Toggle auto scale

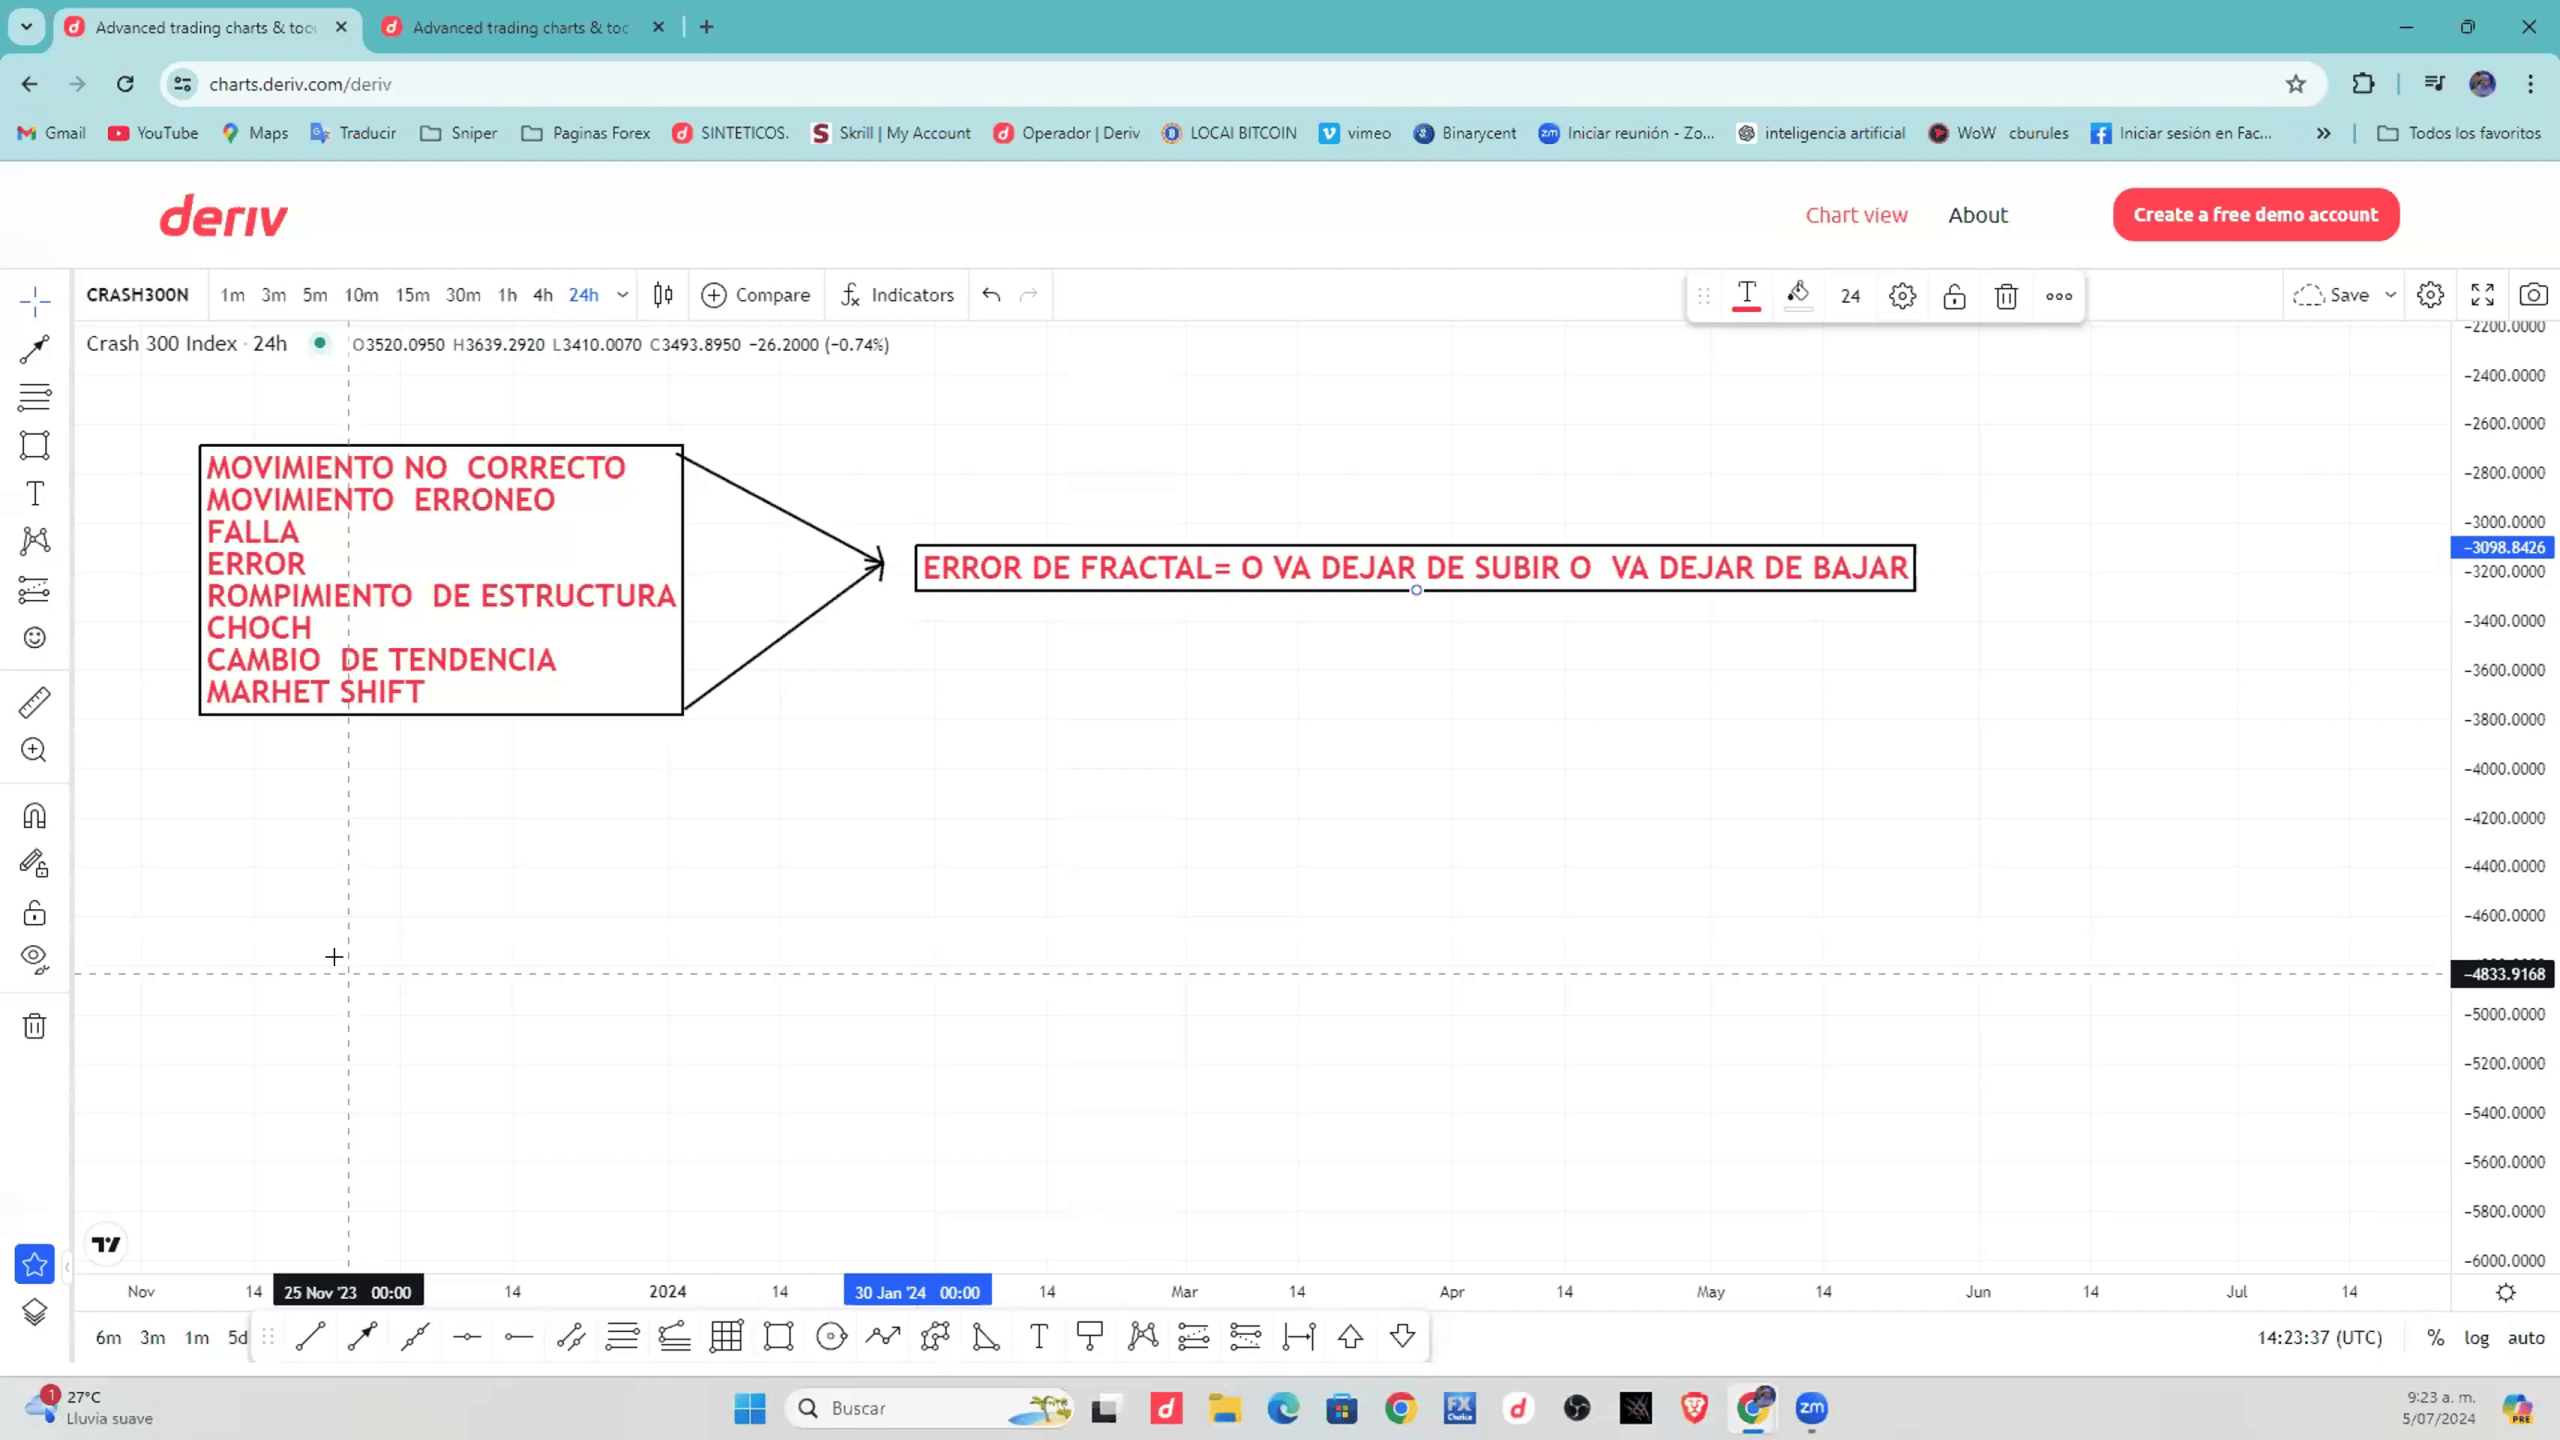click(2526, 1338)
